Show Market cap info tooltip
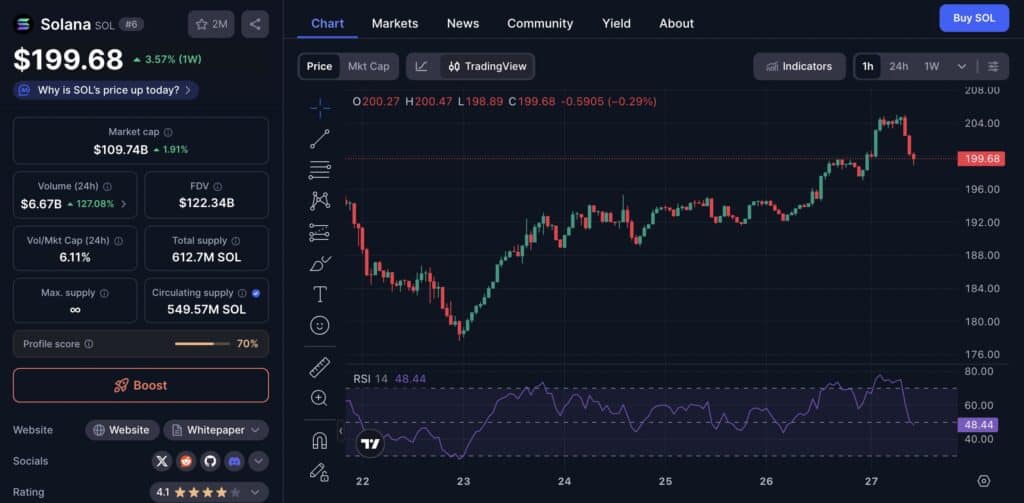This screenshot has height=503, width=1024. pos(168,132)
